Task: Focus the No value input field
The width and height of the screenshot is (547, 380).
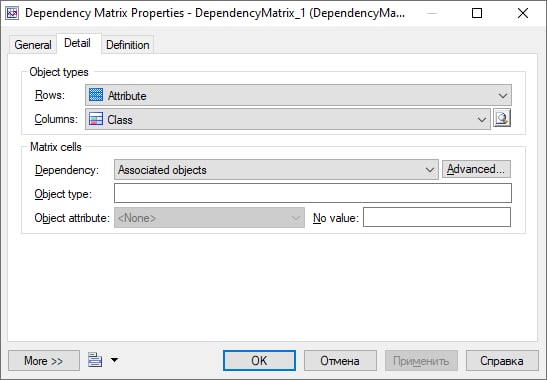Action: tap(437, 217)
